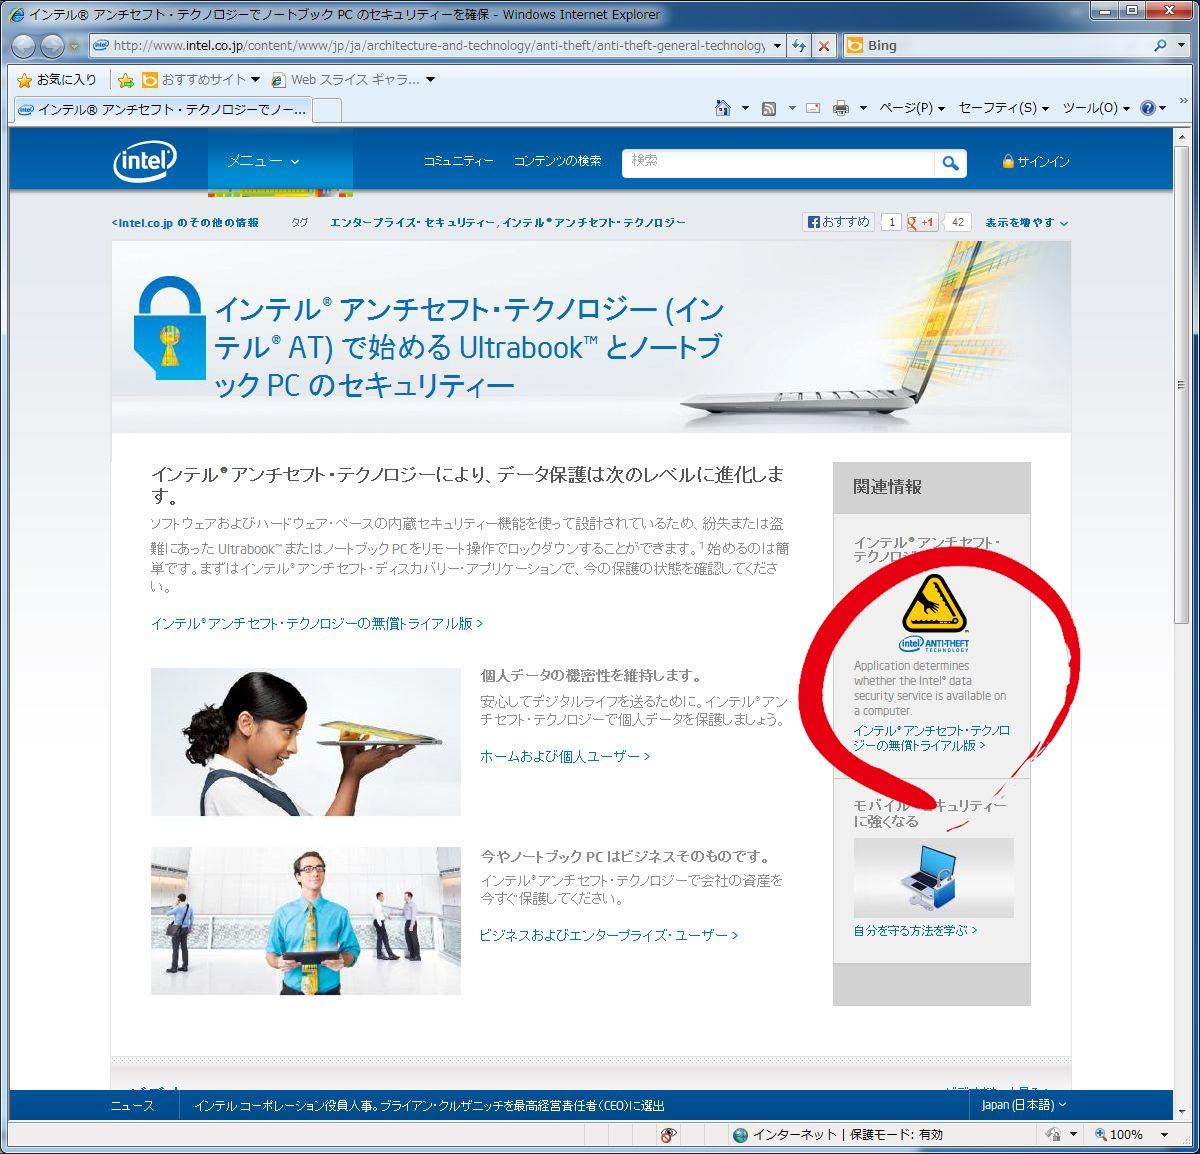Image resolution: width=1200 pixels, height=1154 pixels.
Task: Click the Refresh page icon
Action: pos(799,45)
